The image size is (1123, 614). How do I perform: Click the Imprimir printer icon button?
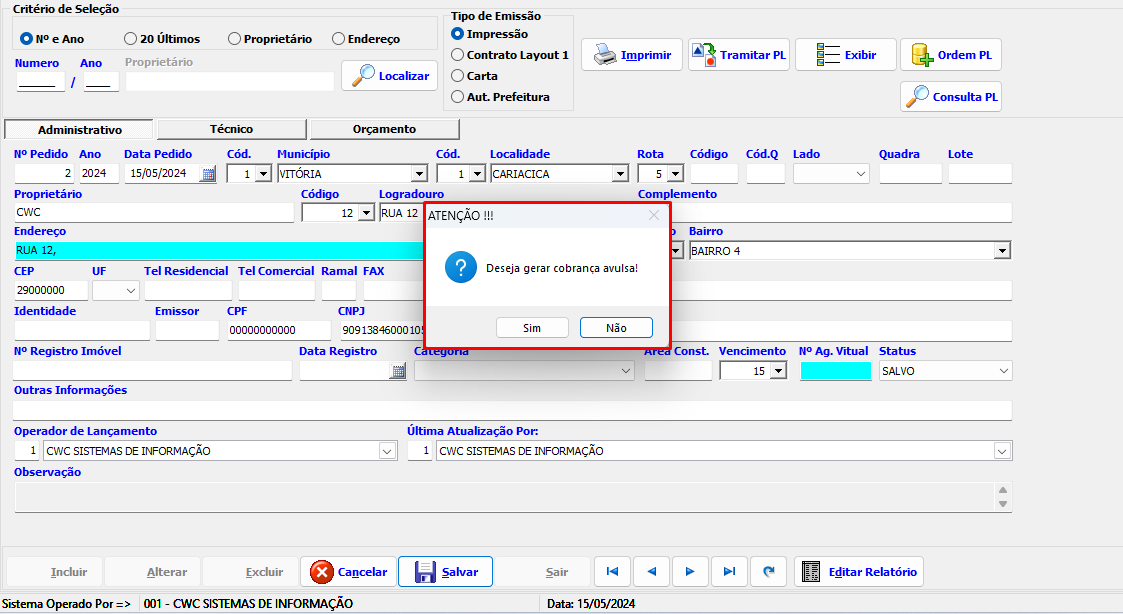(x=632, y=55)
